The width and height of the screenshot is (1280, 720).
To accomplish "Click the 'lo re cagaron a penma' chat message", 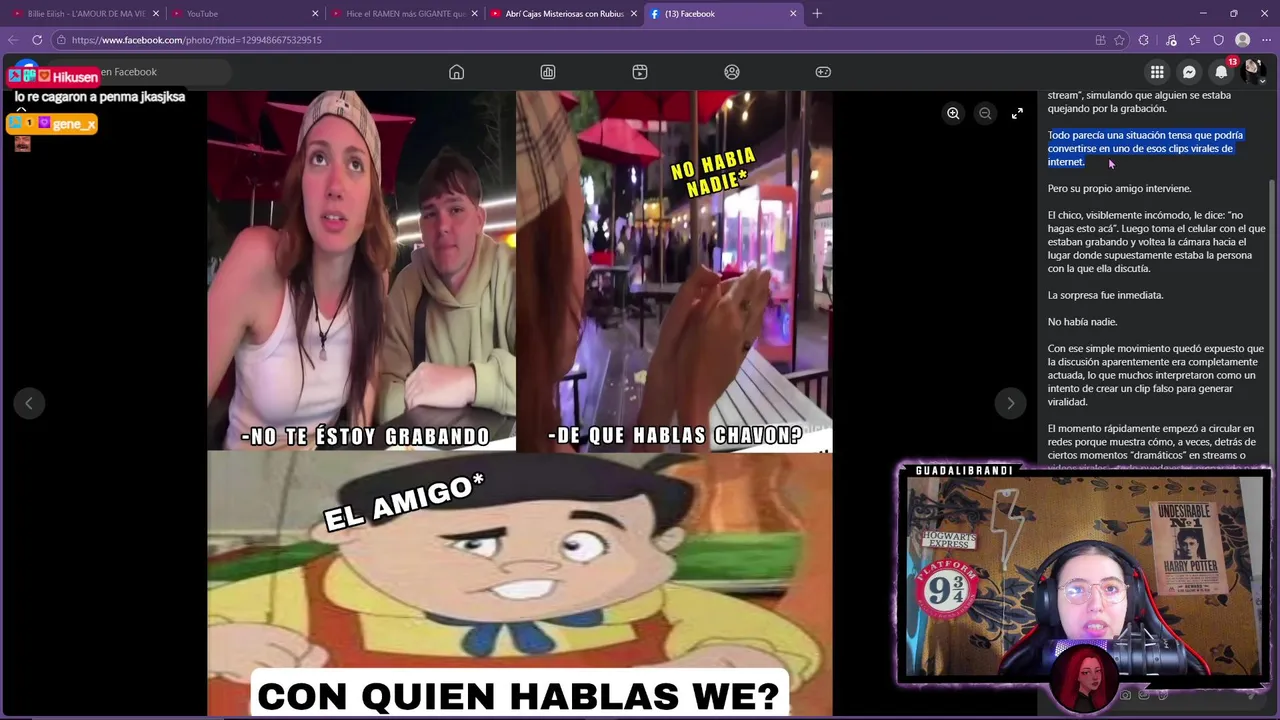I will coord(100,97).
